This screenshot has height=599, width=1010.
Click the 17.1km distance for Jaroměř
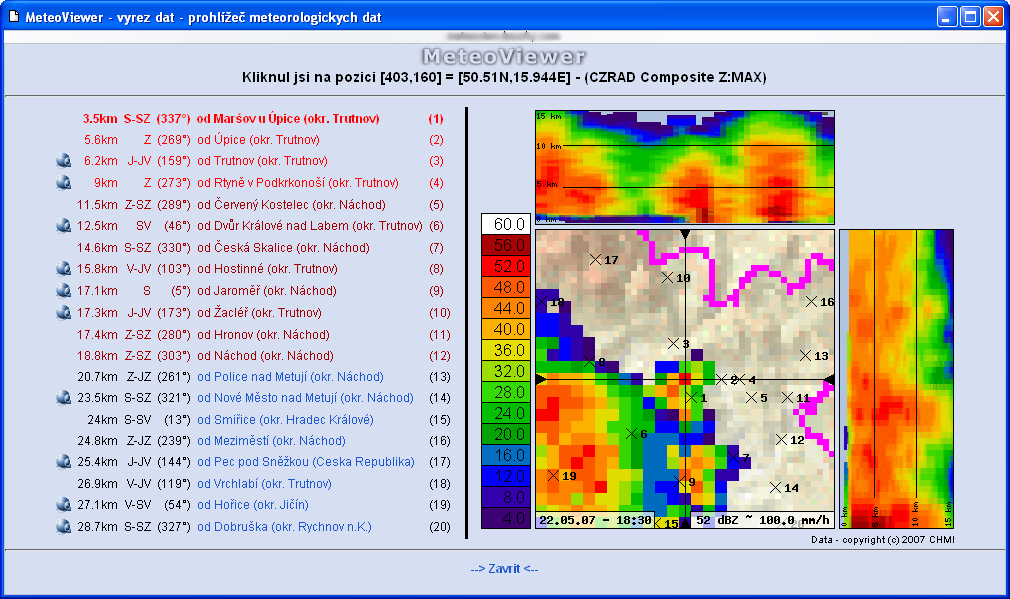tap(97, 291)
